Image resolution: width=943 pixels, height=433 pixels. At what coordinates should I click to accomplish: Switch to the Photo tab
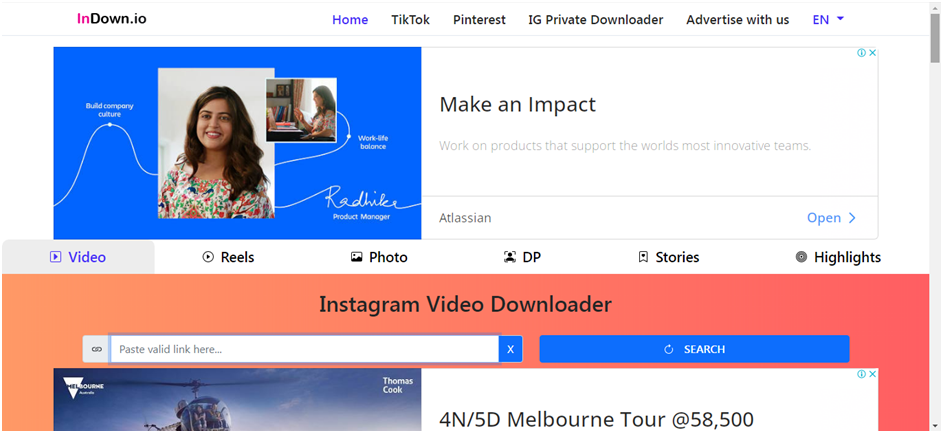(x=379, y=257)
